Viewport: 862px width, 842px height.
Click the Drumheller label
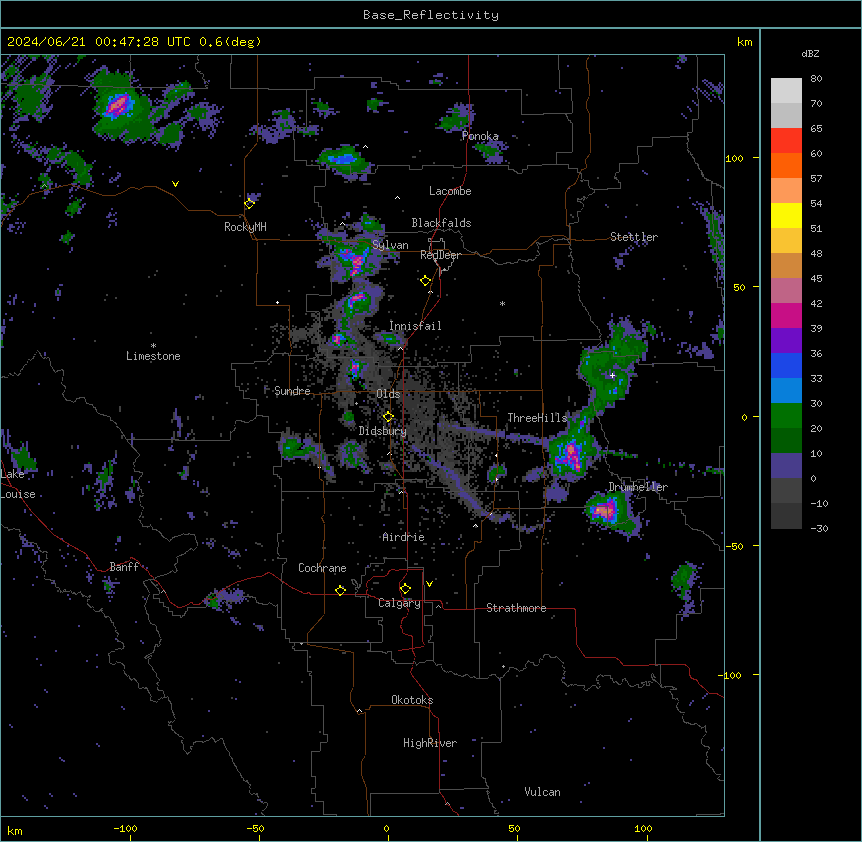tap(638, 487)
